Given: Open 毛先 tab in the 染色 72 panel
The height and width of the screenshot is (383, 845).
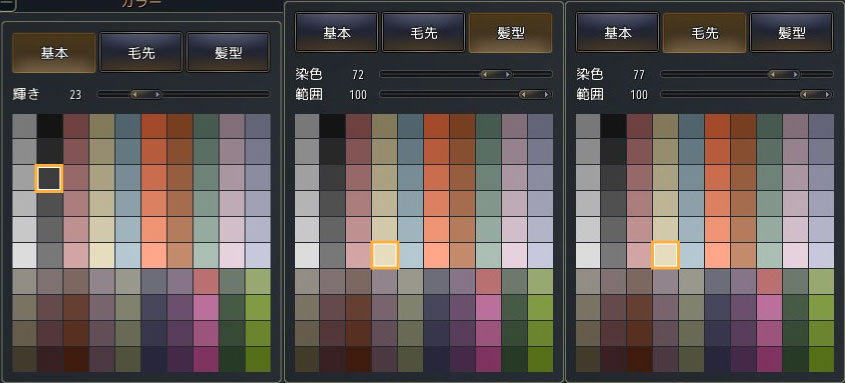Looking at the screenshot, I should (x=424, y=32).
